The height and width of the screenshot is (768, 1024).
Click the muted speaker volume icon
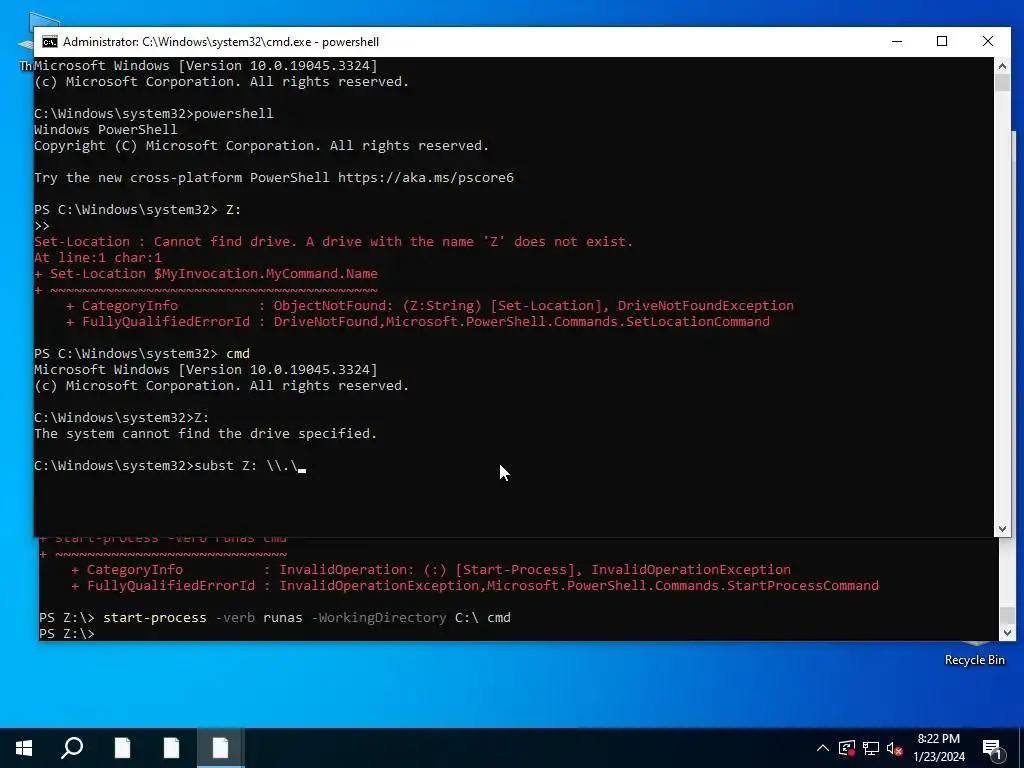click(895, 748)
